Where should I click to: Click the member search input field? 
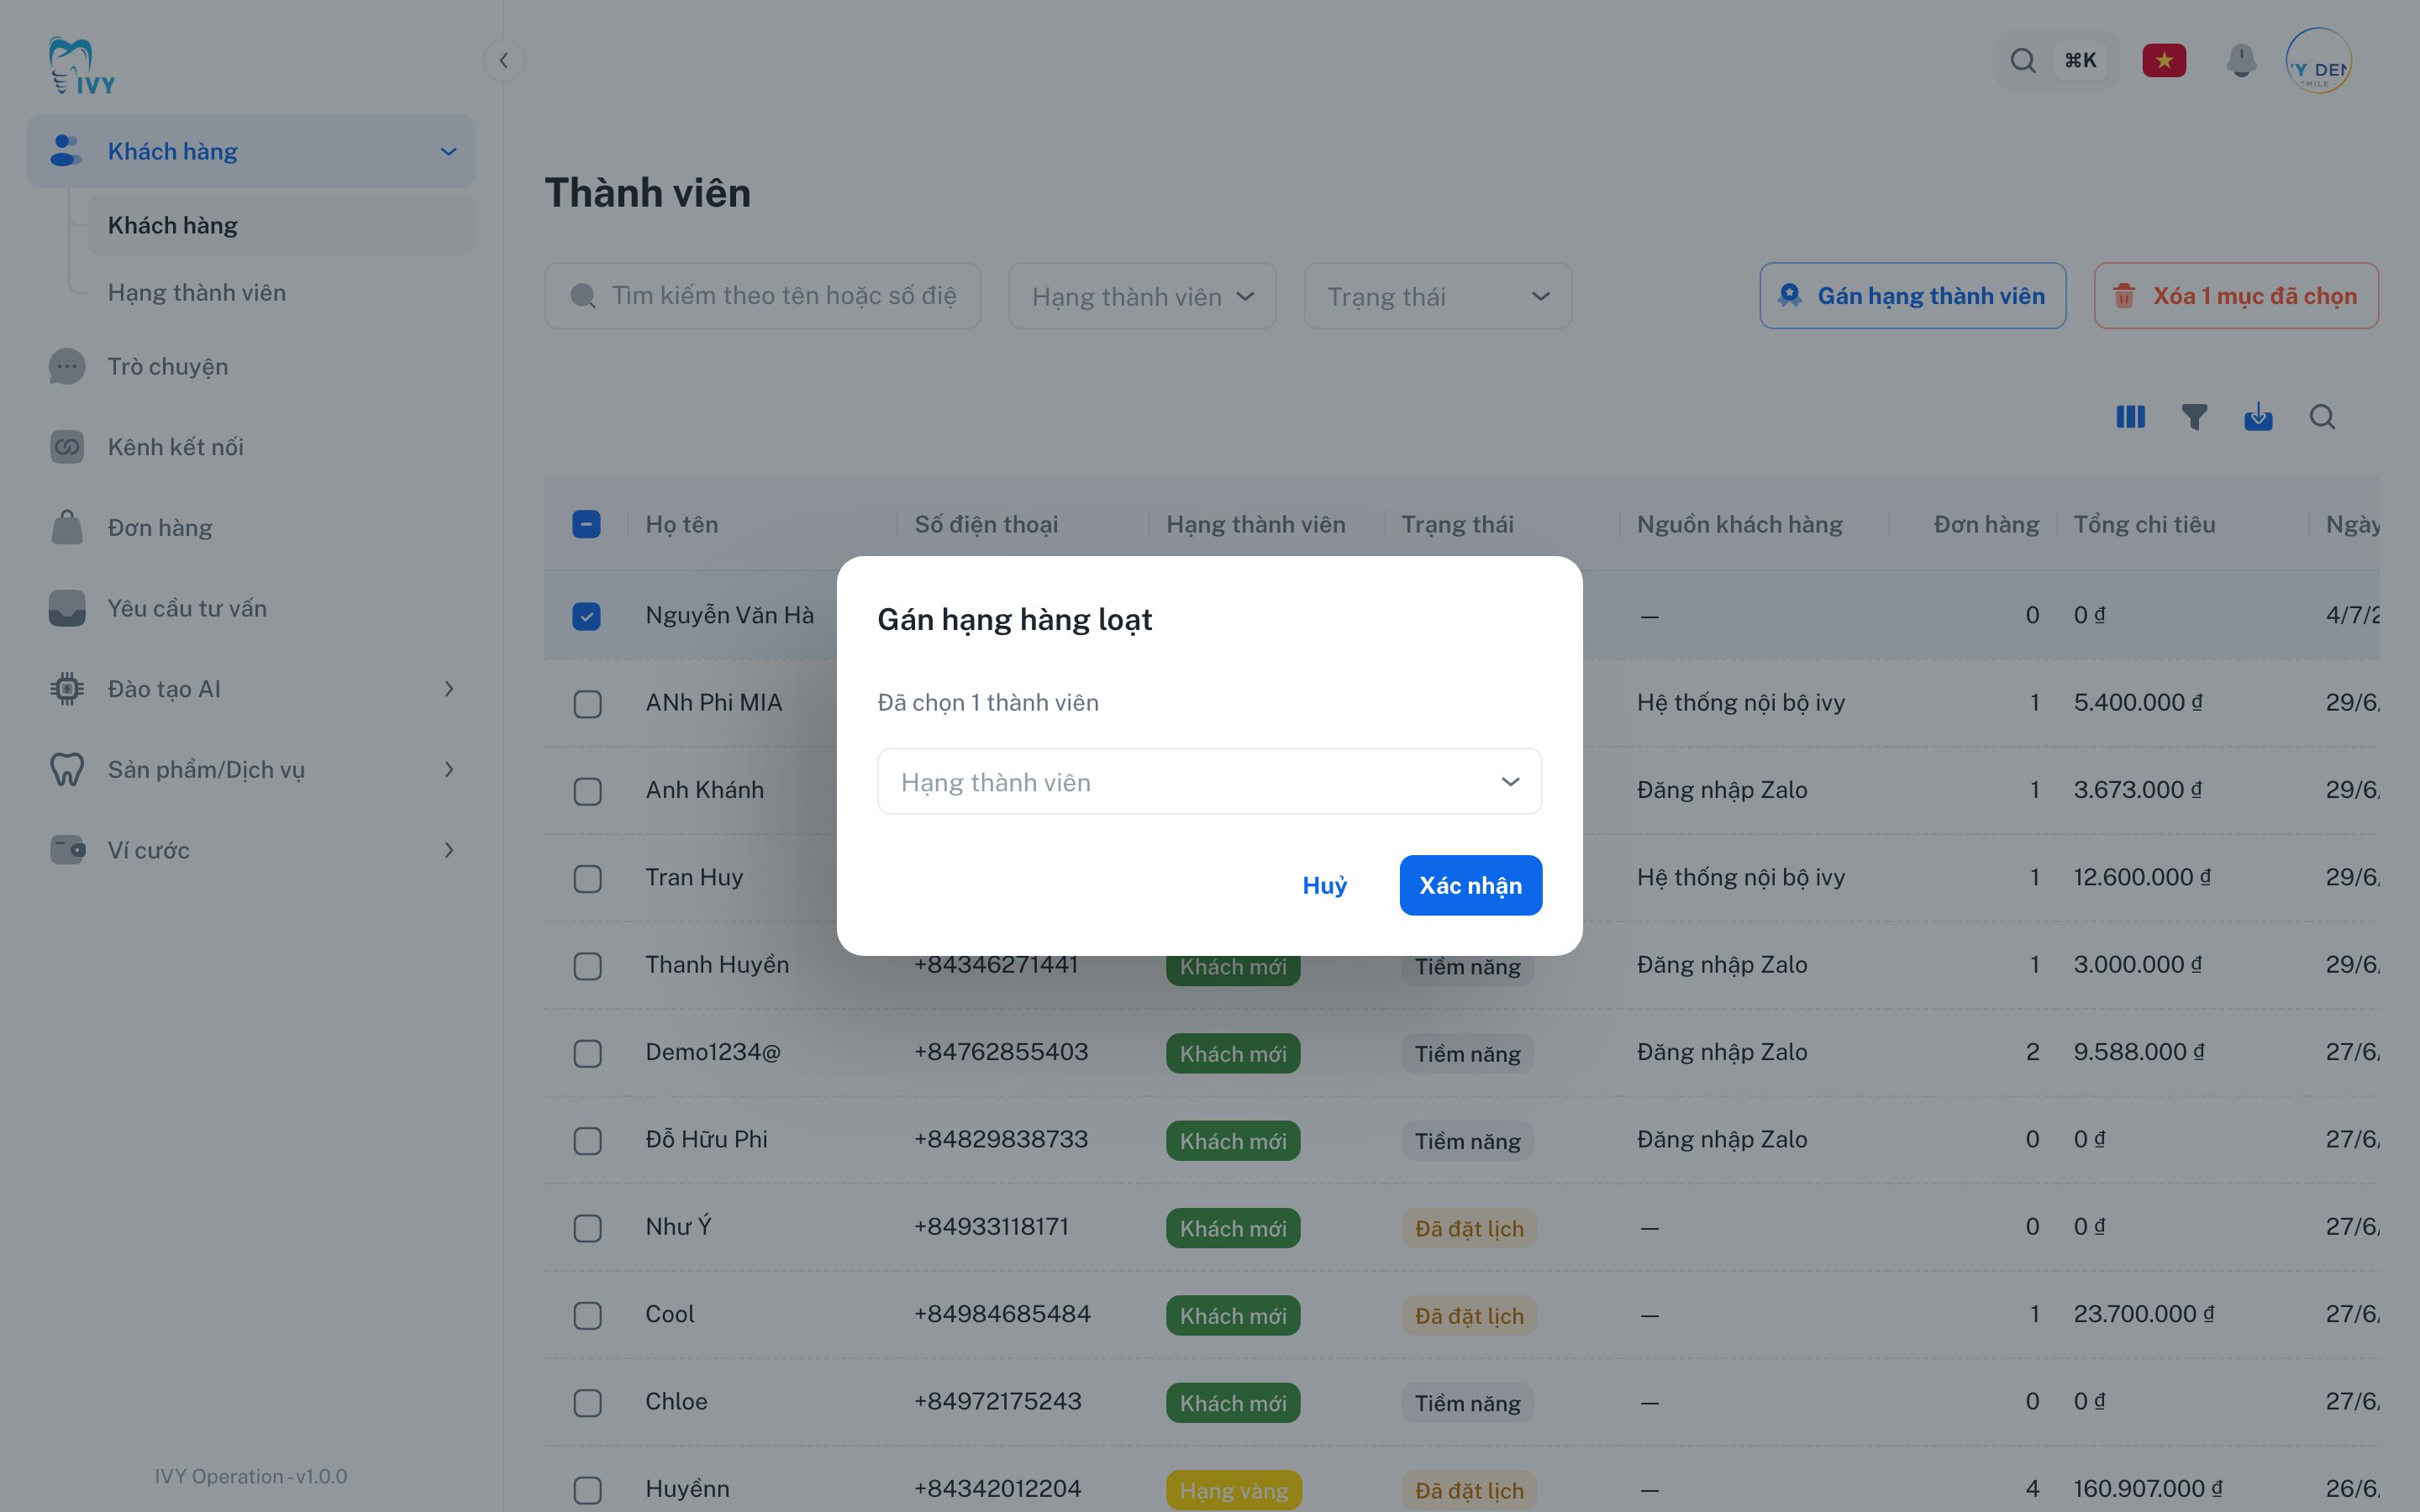click(x=763, y=296)
